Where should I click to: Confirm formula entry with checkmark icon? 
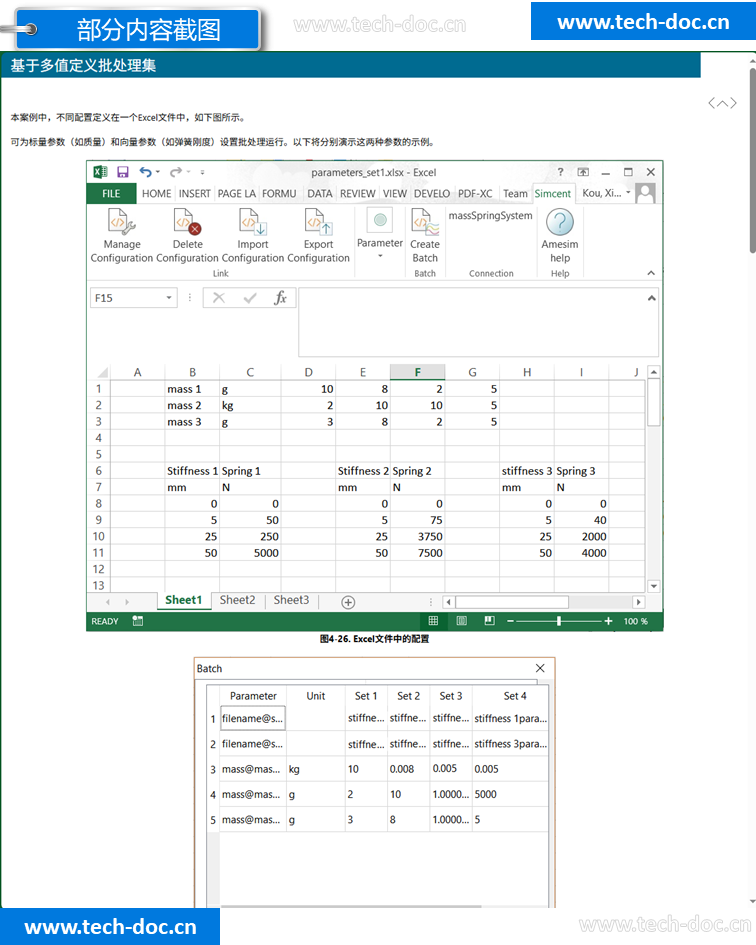click(x=250, y=298)
